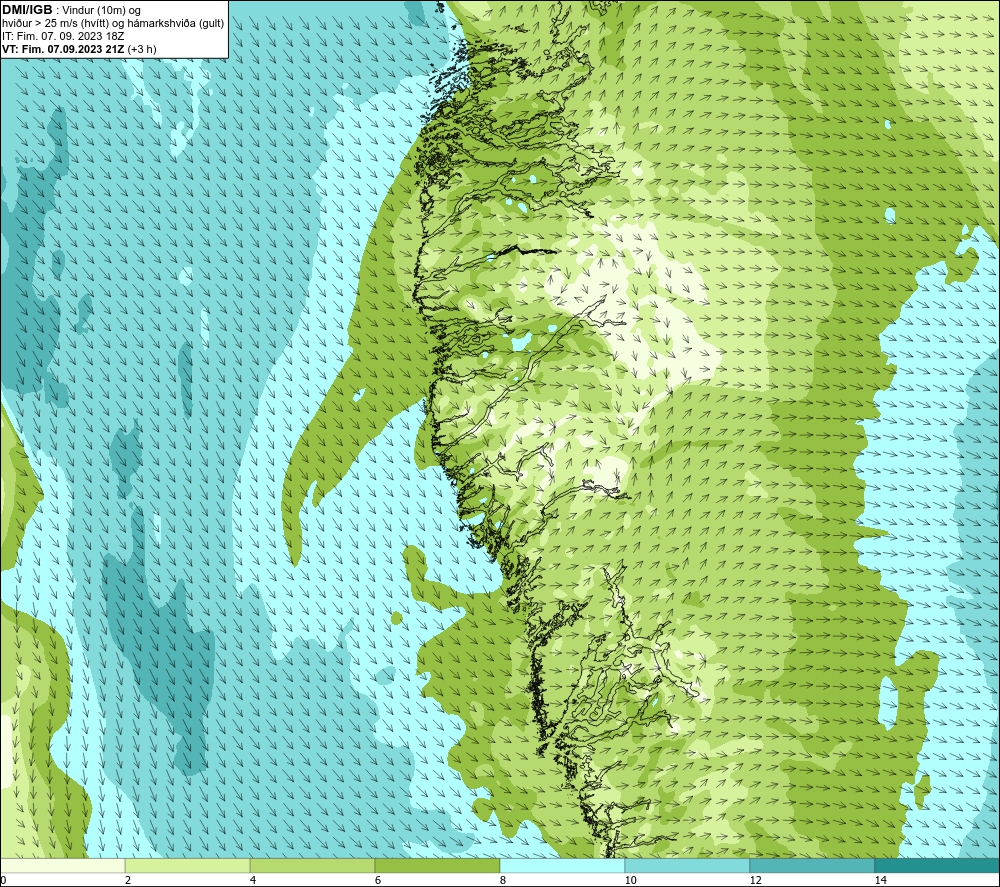
Task: Click the 4-6 m/s green legend swatch
Action: (x=312, y=865)
